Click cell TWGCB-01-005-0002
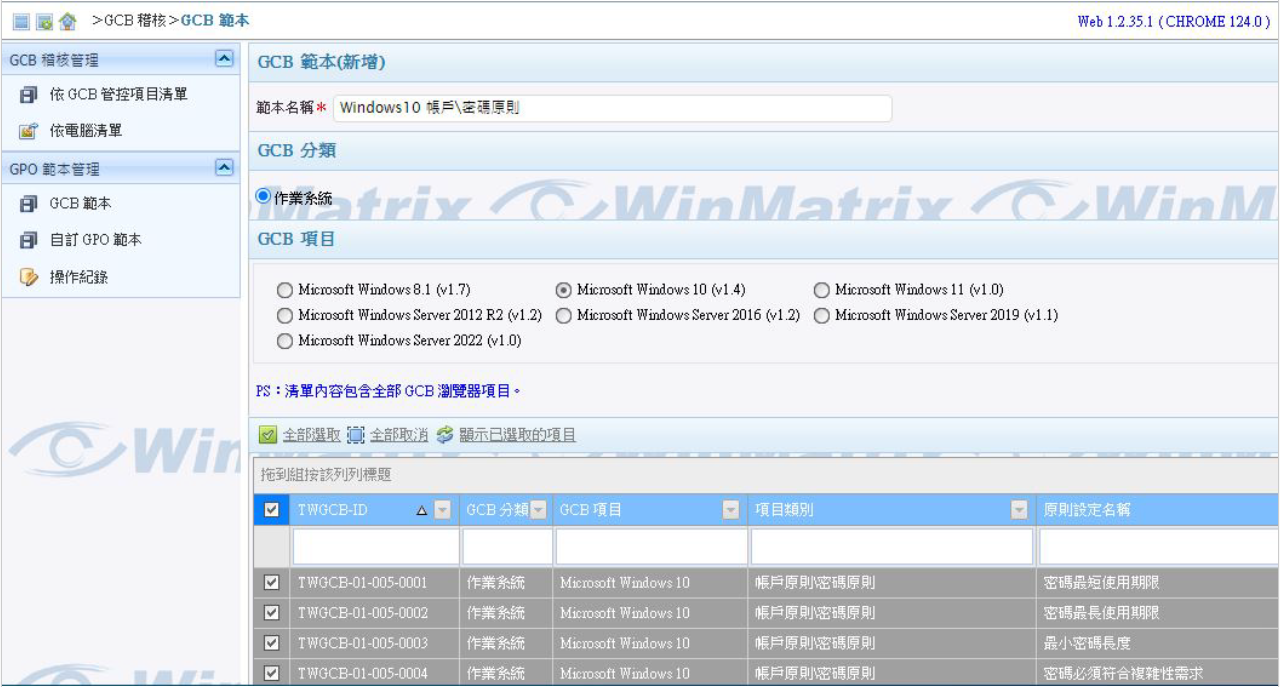The width and height of the screenshot is (1280, 687). [362, 613]
